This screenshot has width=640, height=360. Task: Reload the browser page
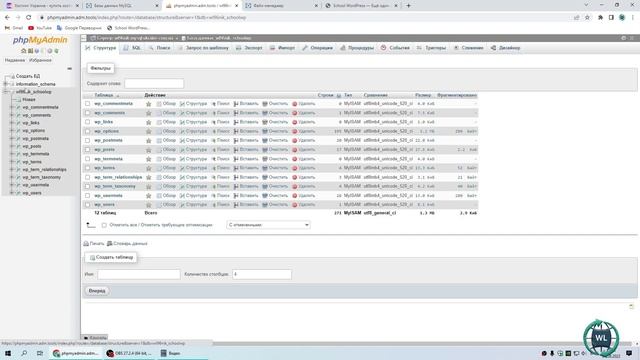tap(28, 18)
